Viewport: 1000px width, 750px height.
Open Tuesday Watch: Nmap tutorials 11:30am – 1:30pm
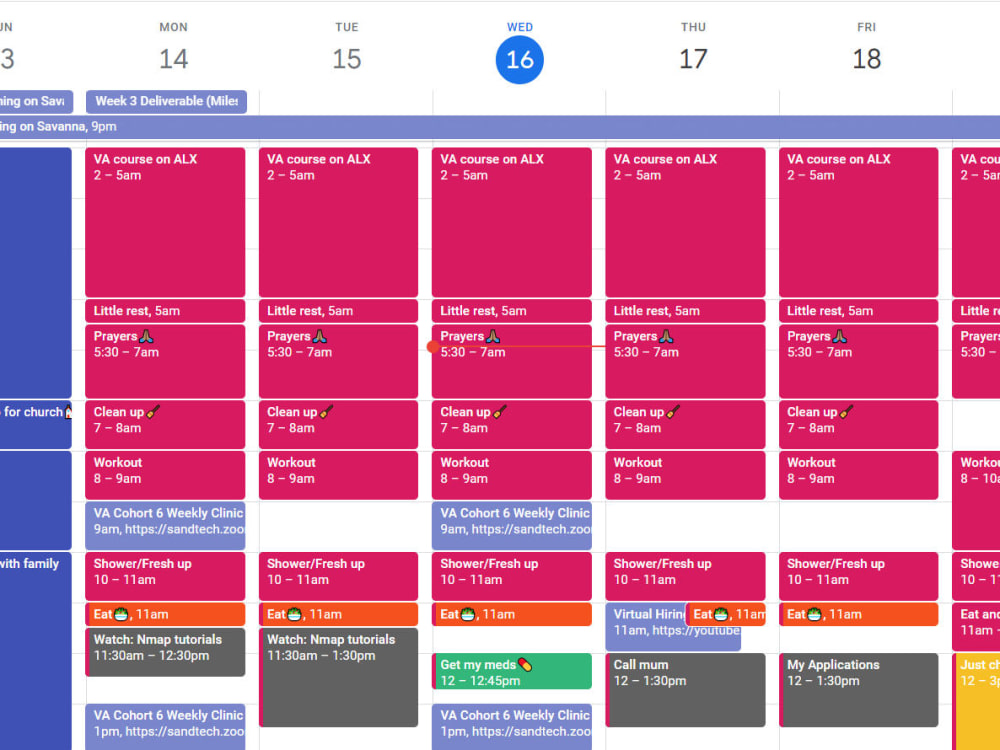click(339, 677)
